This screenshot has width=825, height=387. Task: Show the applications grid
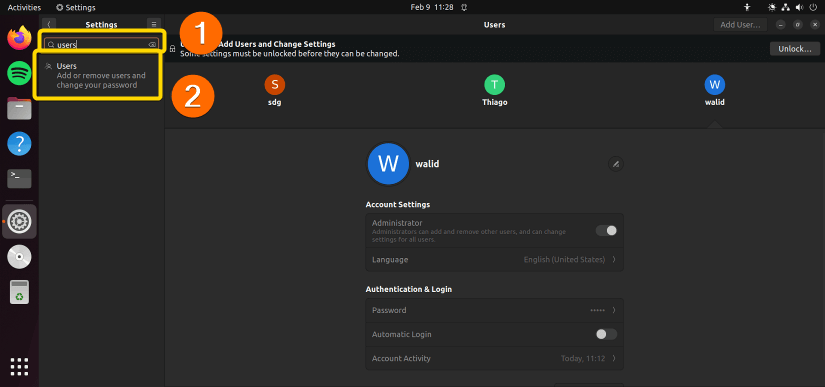19,366
